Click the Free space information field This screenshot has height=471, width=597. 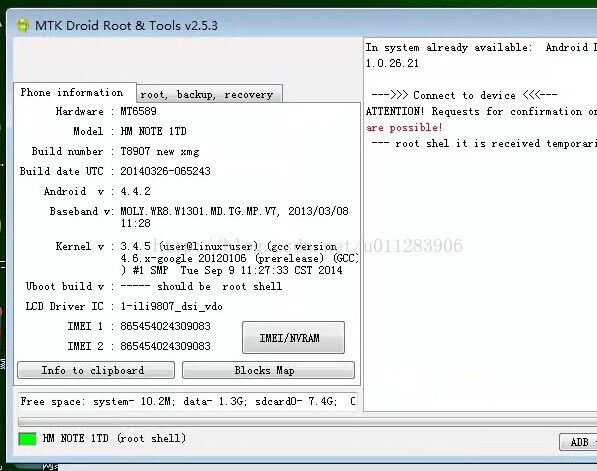tap(187, 401)
